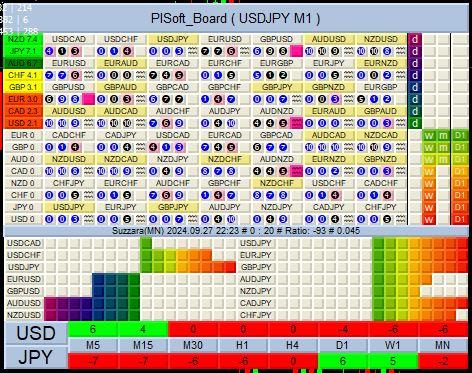Screen dimensions: 472x373
Task: Click the large JPY currency button
Action: [x=36, y=357]
